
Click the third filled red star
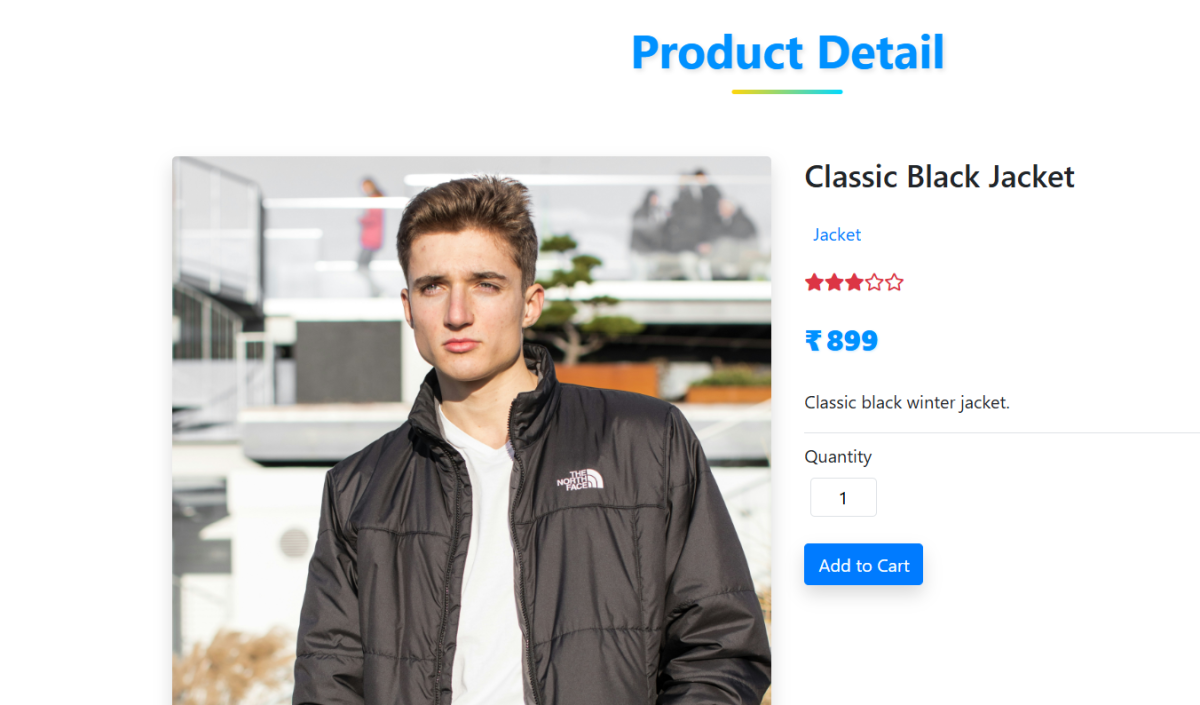854,283
